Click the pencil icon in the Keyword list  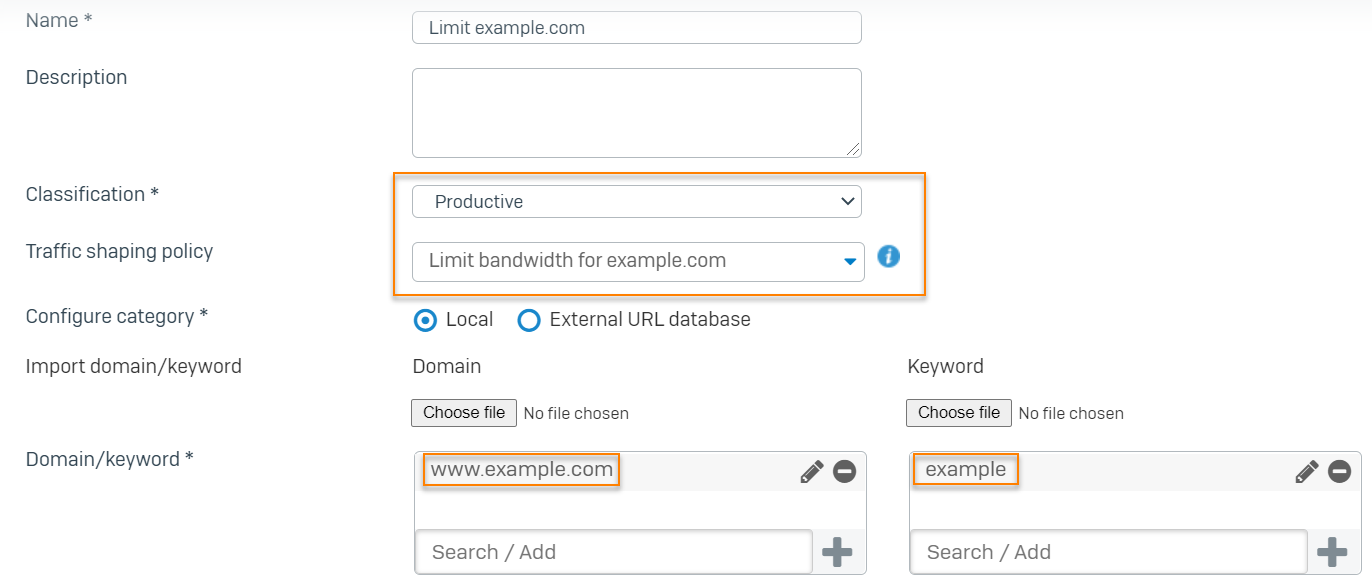coord(1306,470)
